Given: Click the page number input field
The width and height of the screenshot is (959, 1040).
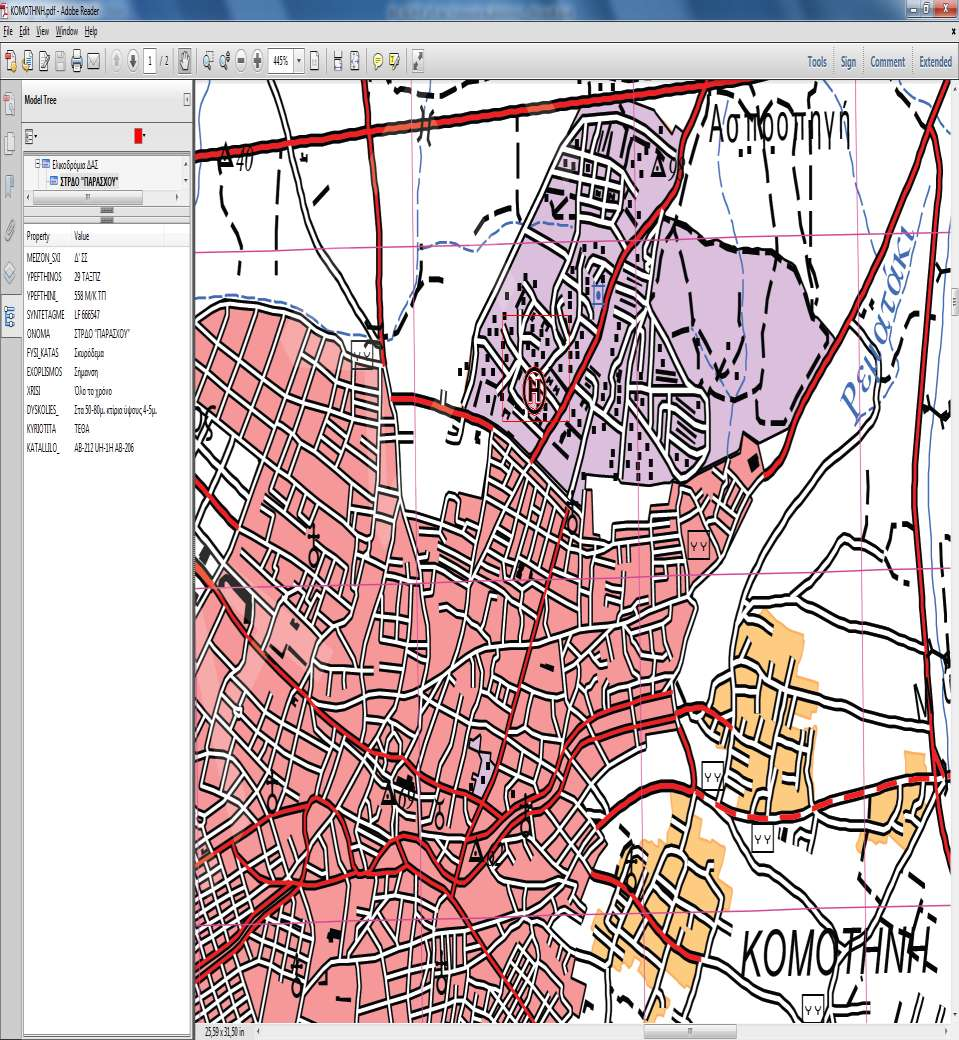Looking at the screenshot, I should [x=149, y=62].
